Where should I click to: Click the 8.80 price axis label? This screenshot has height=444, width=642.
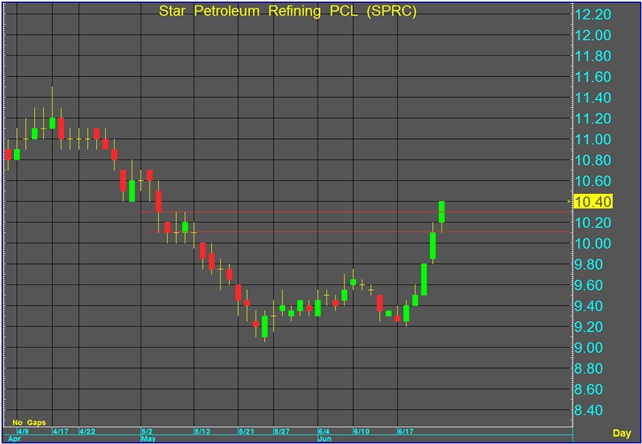pos(589,369)
